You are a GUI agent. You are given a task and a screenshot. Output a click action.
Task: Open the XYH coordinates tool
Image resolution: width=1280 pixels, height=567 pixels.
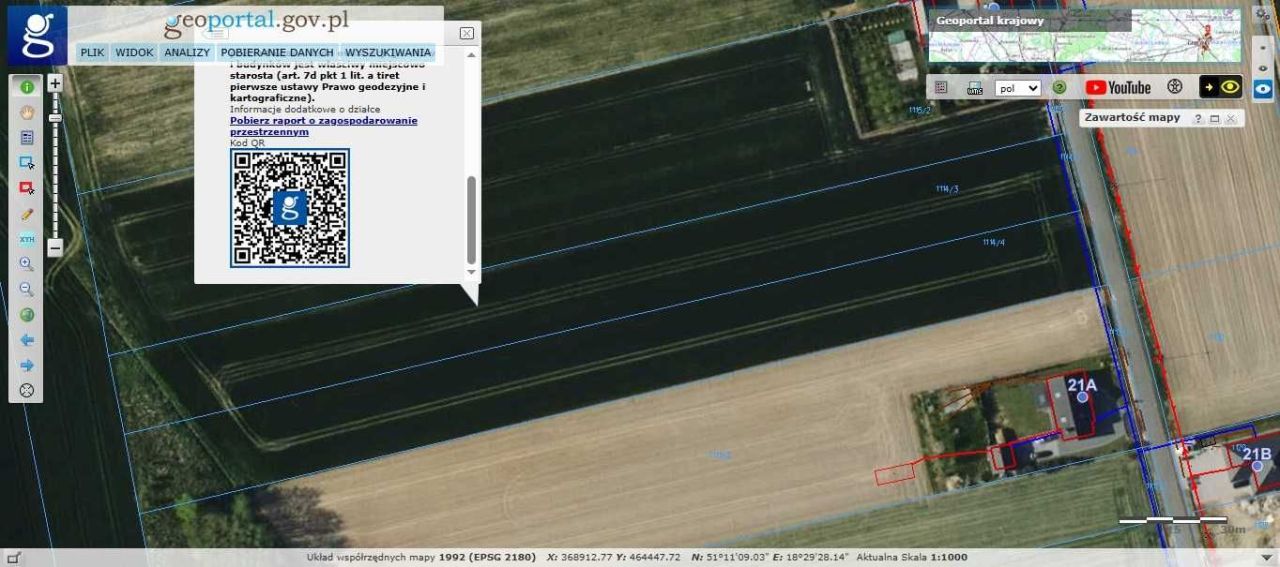[26, 239]
